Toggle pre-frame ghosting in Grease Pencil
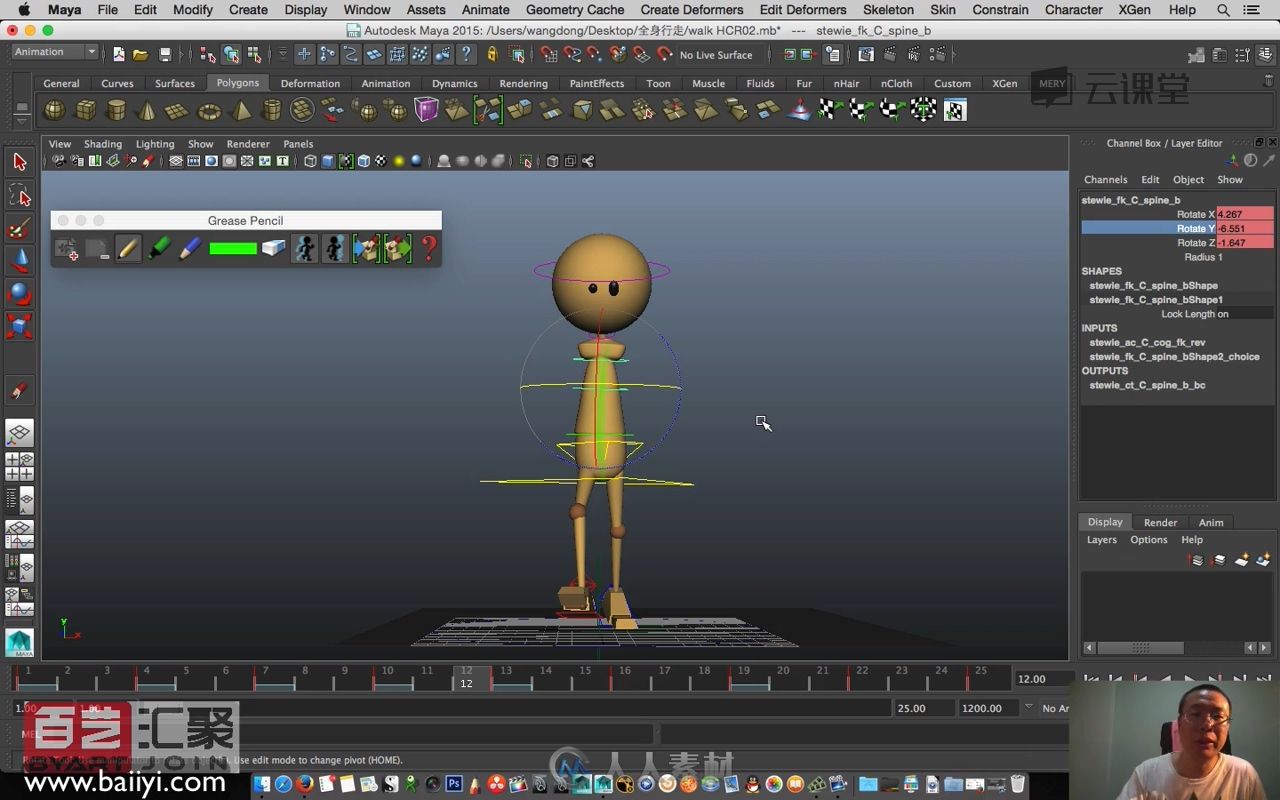1280x800 pixels. (x=304, y=249)
